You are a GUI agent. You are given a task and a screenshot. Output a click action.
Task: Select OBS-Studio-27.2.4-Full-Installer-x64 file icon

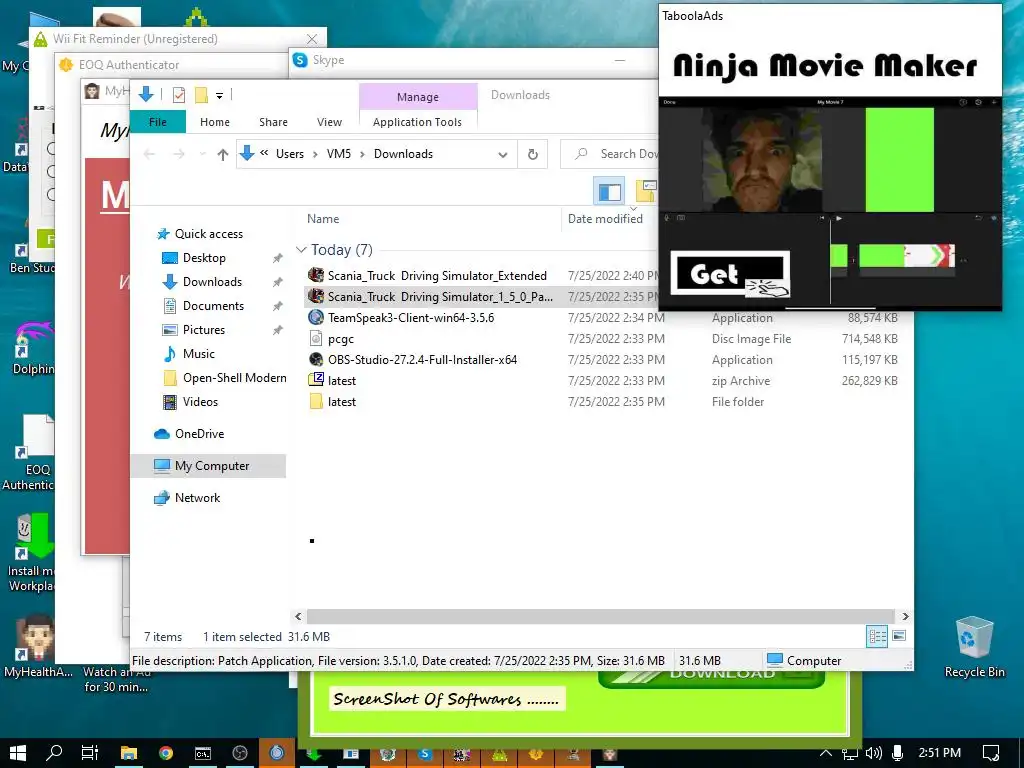pyautogui.click(x=316, y=360)
